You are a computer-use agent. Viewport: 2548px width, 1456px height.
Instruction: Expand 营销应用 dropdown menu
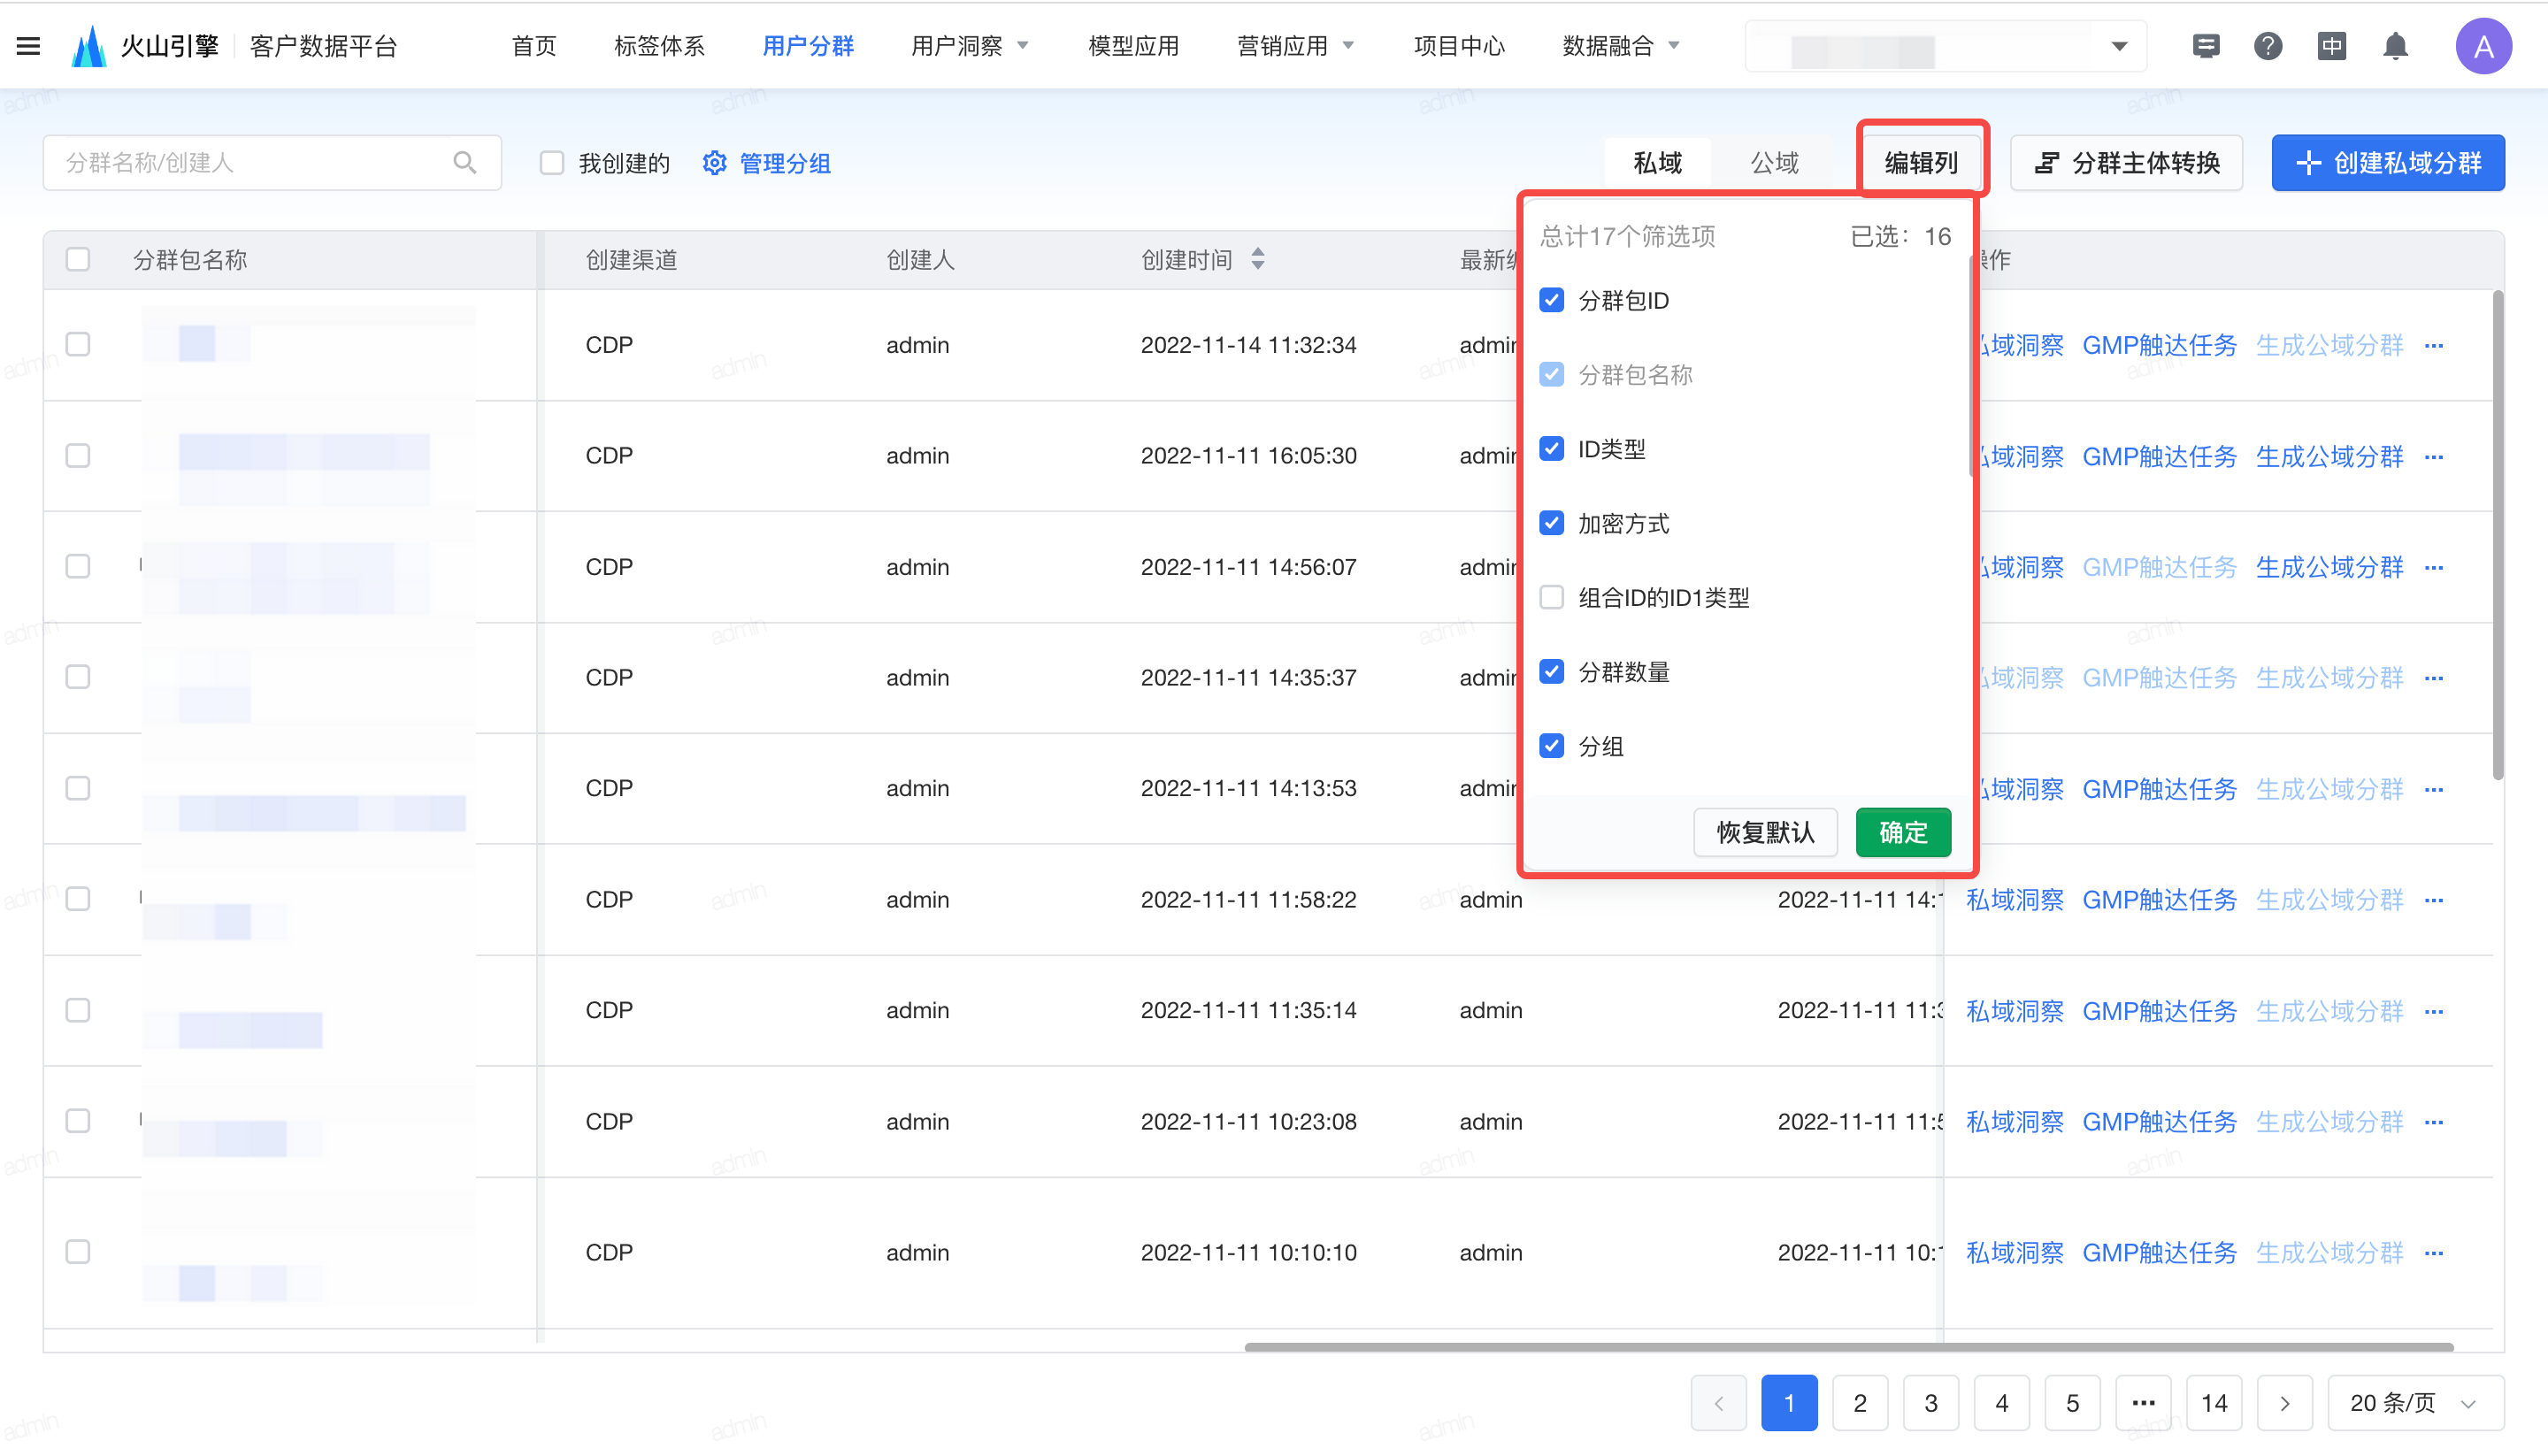(x=1295, y=46)
